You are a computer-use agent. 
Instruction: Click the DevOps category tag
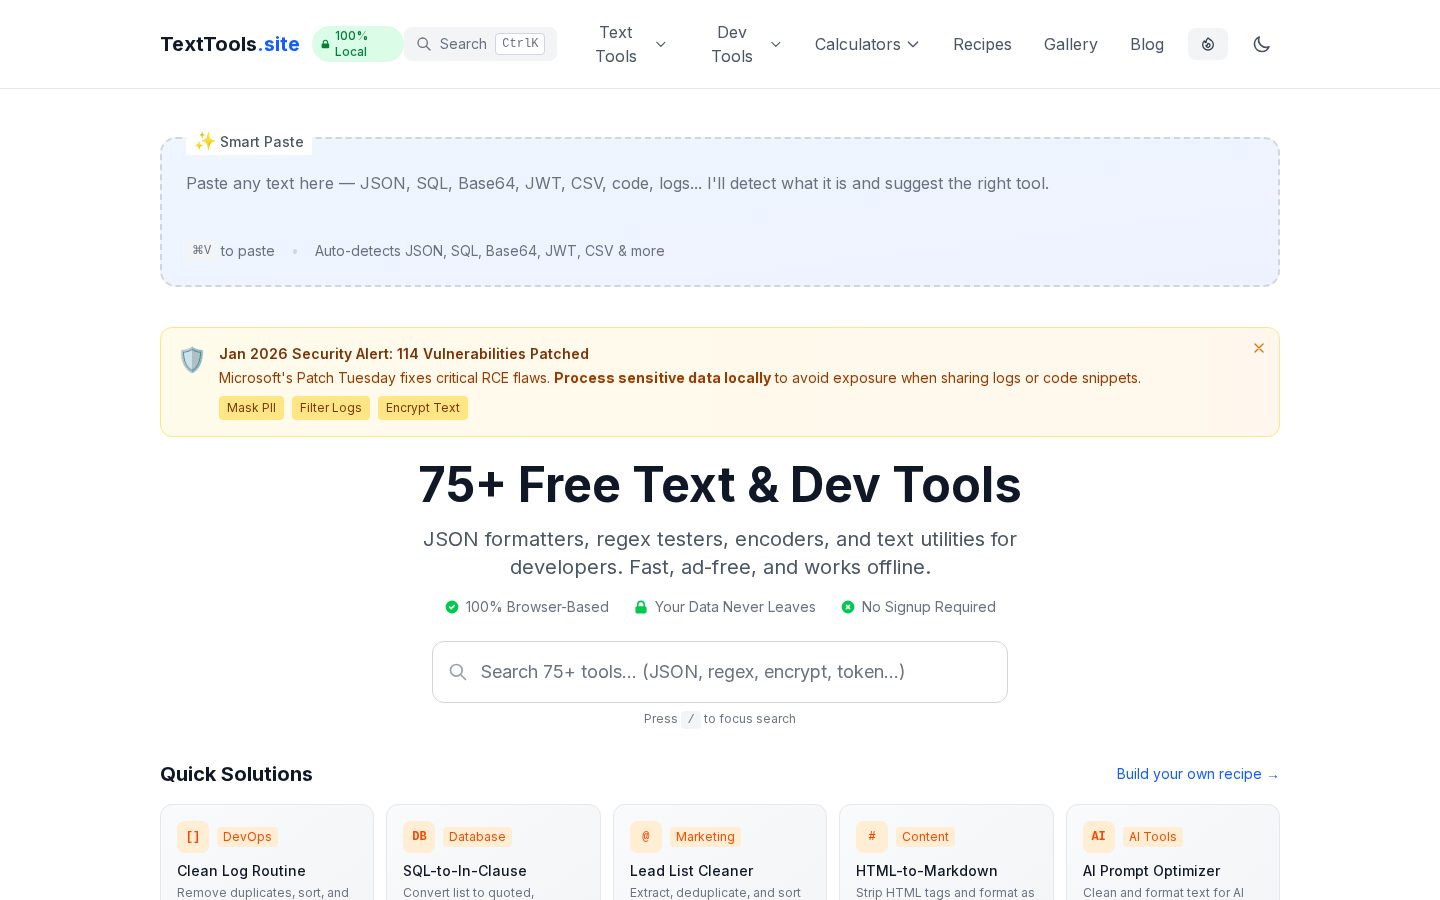coord(247,837)
